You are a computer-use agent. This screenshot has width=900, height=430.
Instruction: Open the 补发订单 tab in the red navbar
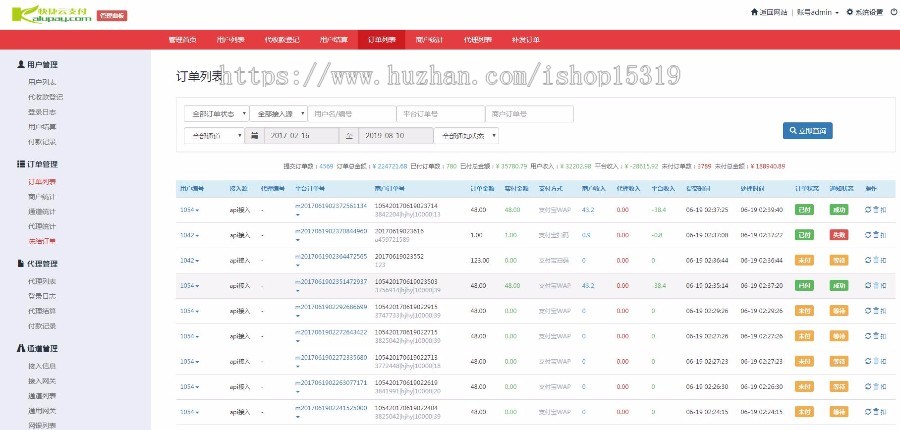coord(525,40)
